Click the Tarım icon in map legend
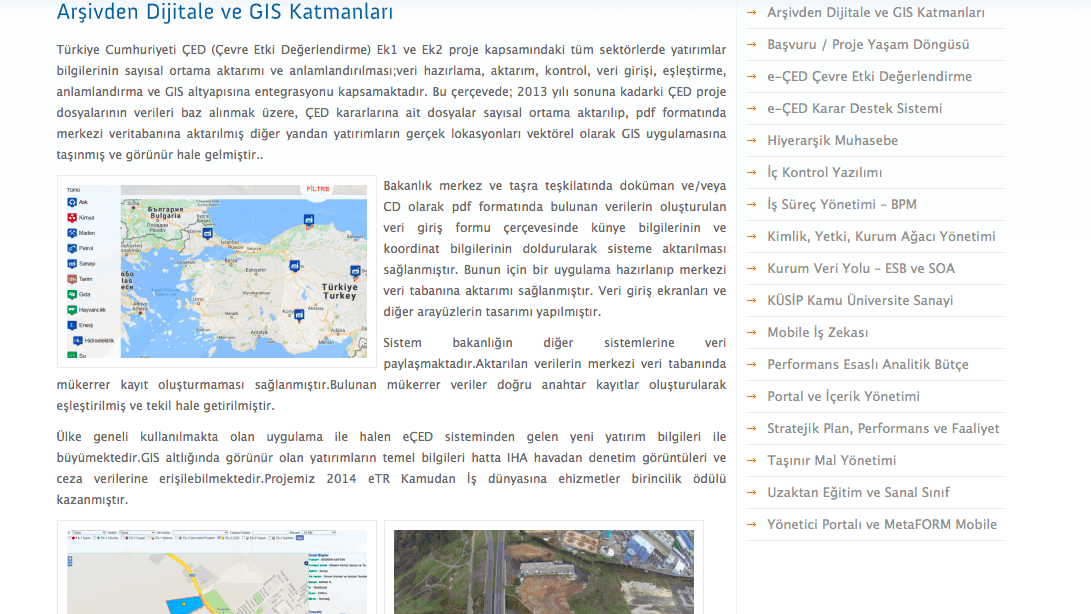The width and height of the screenshot is (1091, 614). point(71,279)
